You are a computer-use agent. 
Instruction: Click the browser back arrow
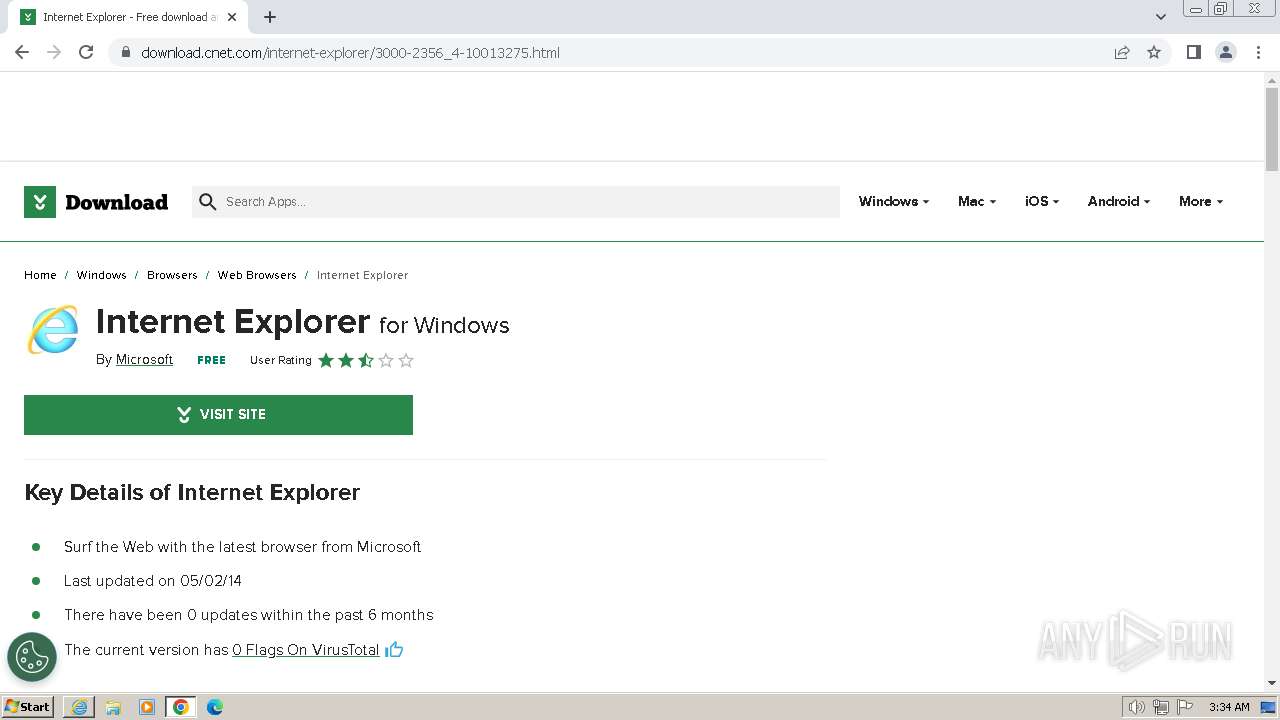[22, 52]
